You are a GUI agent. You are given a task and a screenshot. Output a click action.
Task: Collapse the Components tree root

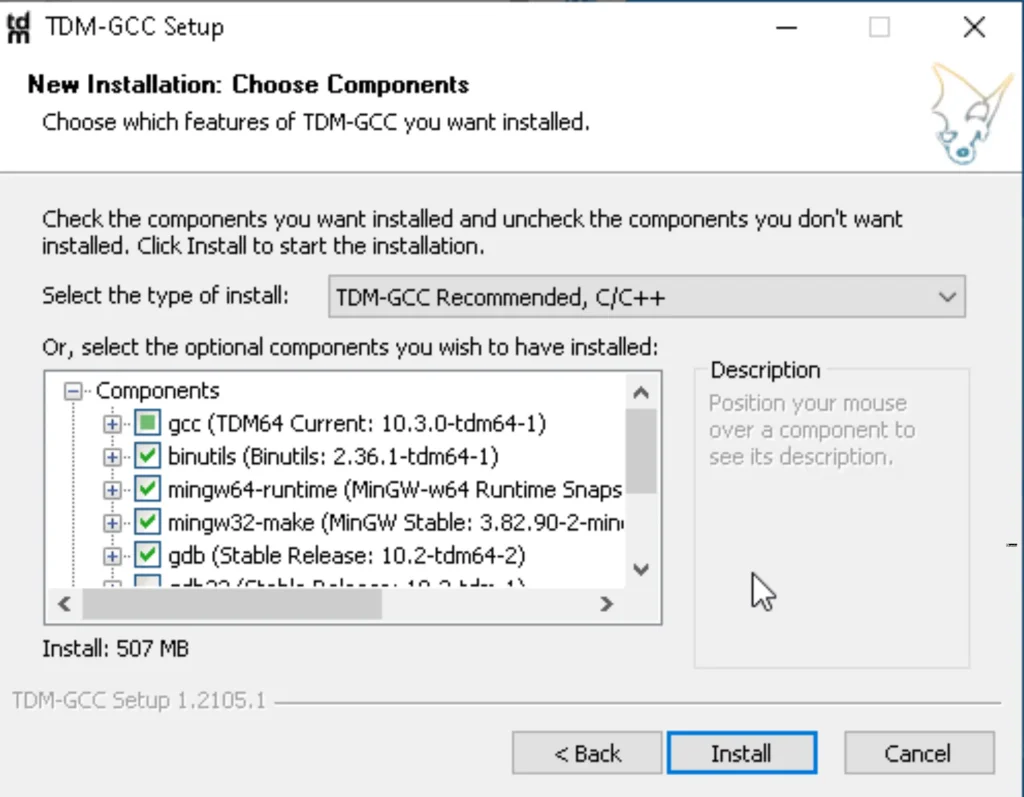73,391
